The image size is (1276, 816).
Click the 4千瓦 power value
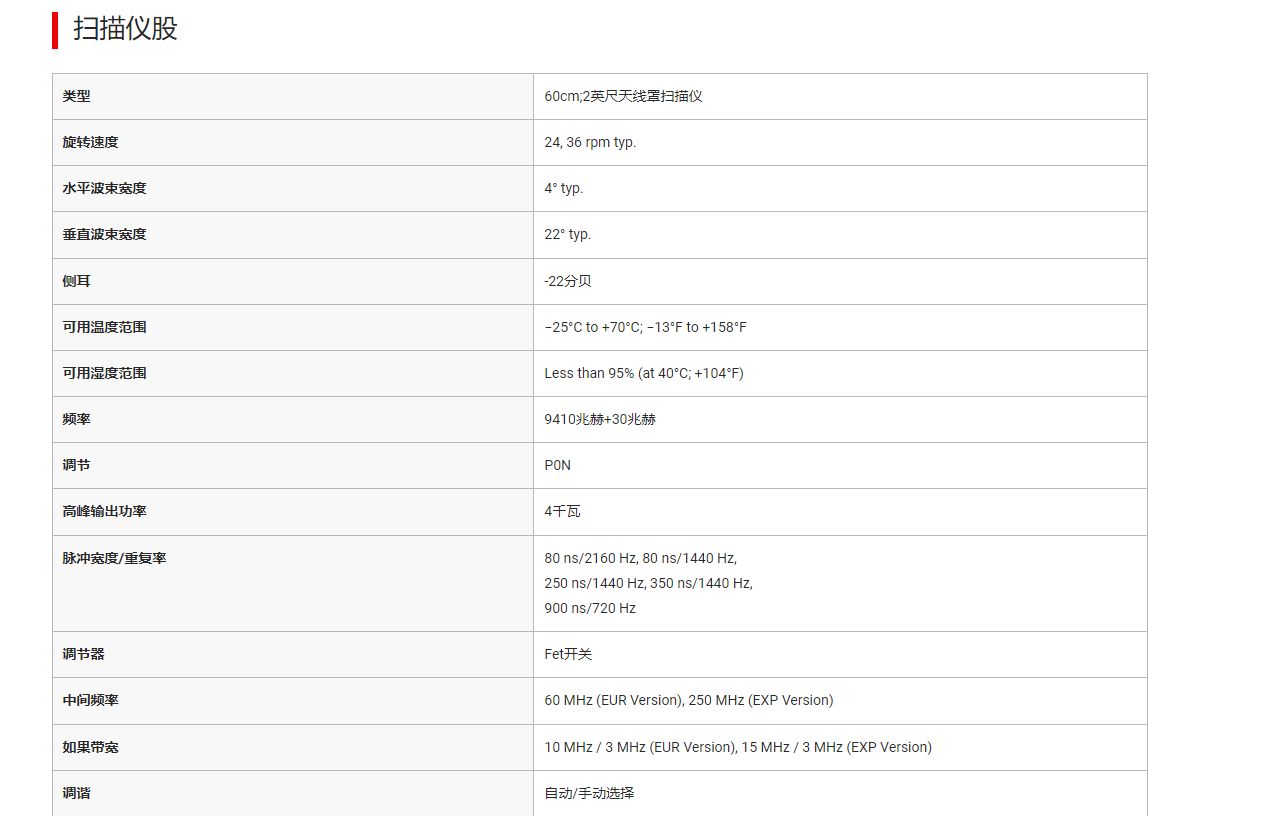coord(562,511)
